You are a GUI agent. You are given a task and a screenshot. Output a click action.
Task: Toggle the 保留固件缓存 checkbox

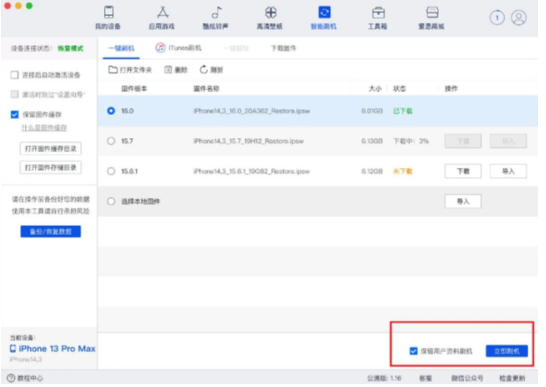pyautogui.click(x=15, y=115)
